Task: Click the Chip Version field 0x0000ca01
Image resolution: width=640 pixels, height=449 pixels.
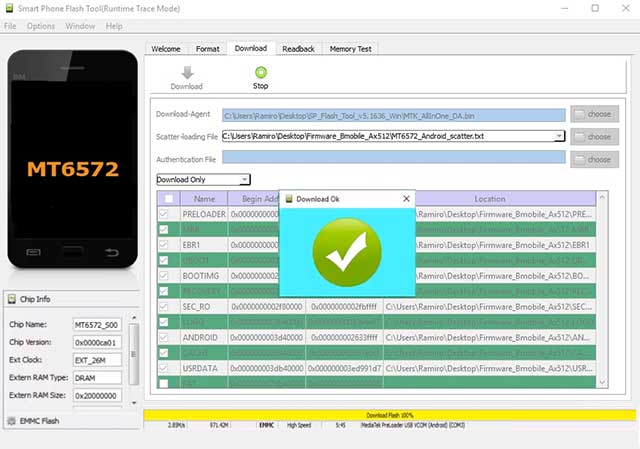Action: pyautogui.click(x=97, y=342)
